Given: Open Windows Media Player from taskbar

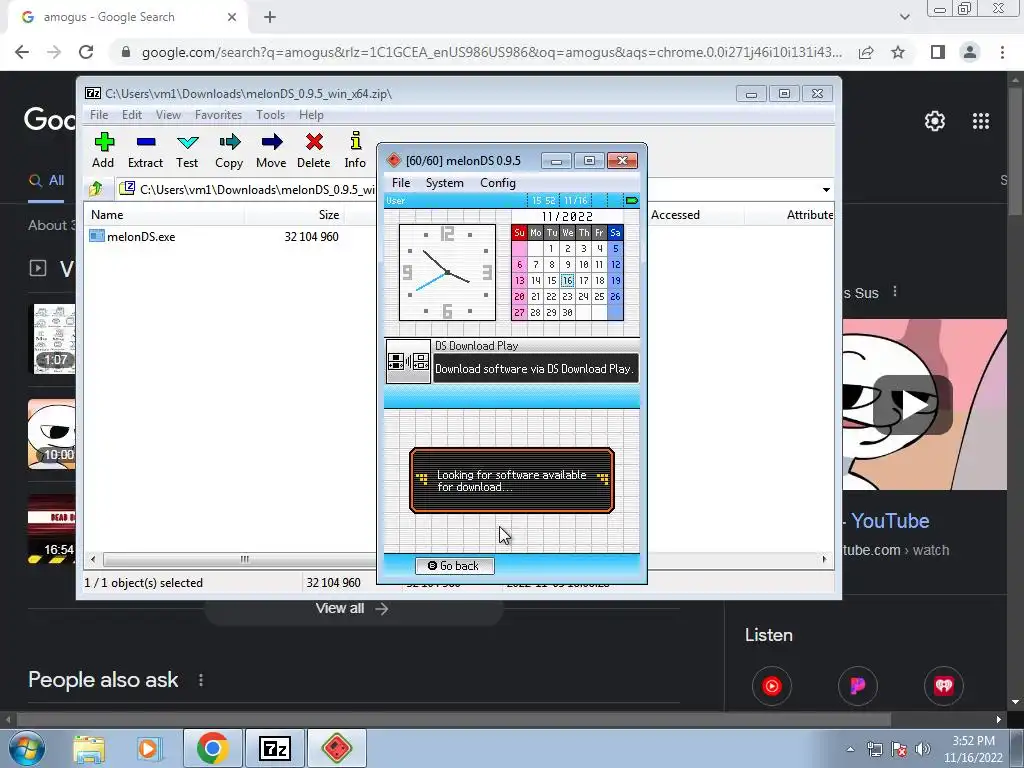Looking at the screenshot, I should coord(148,748).
